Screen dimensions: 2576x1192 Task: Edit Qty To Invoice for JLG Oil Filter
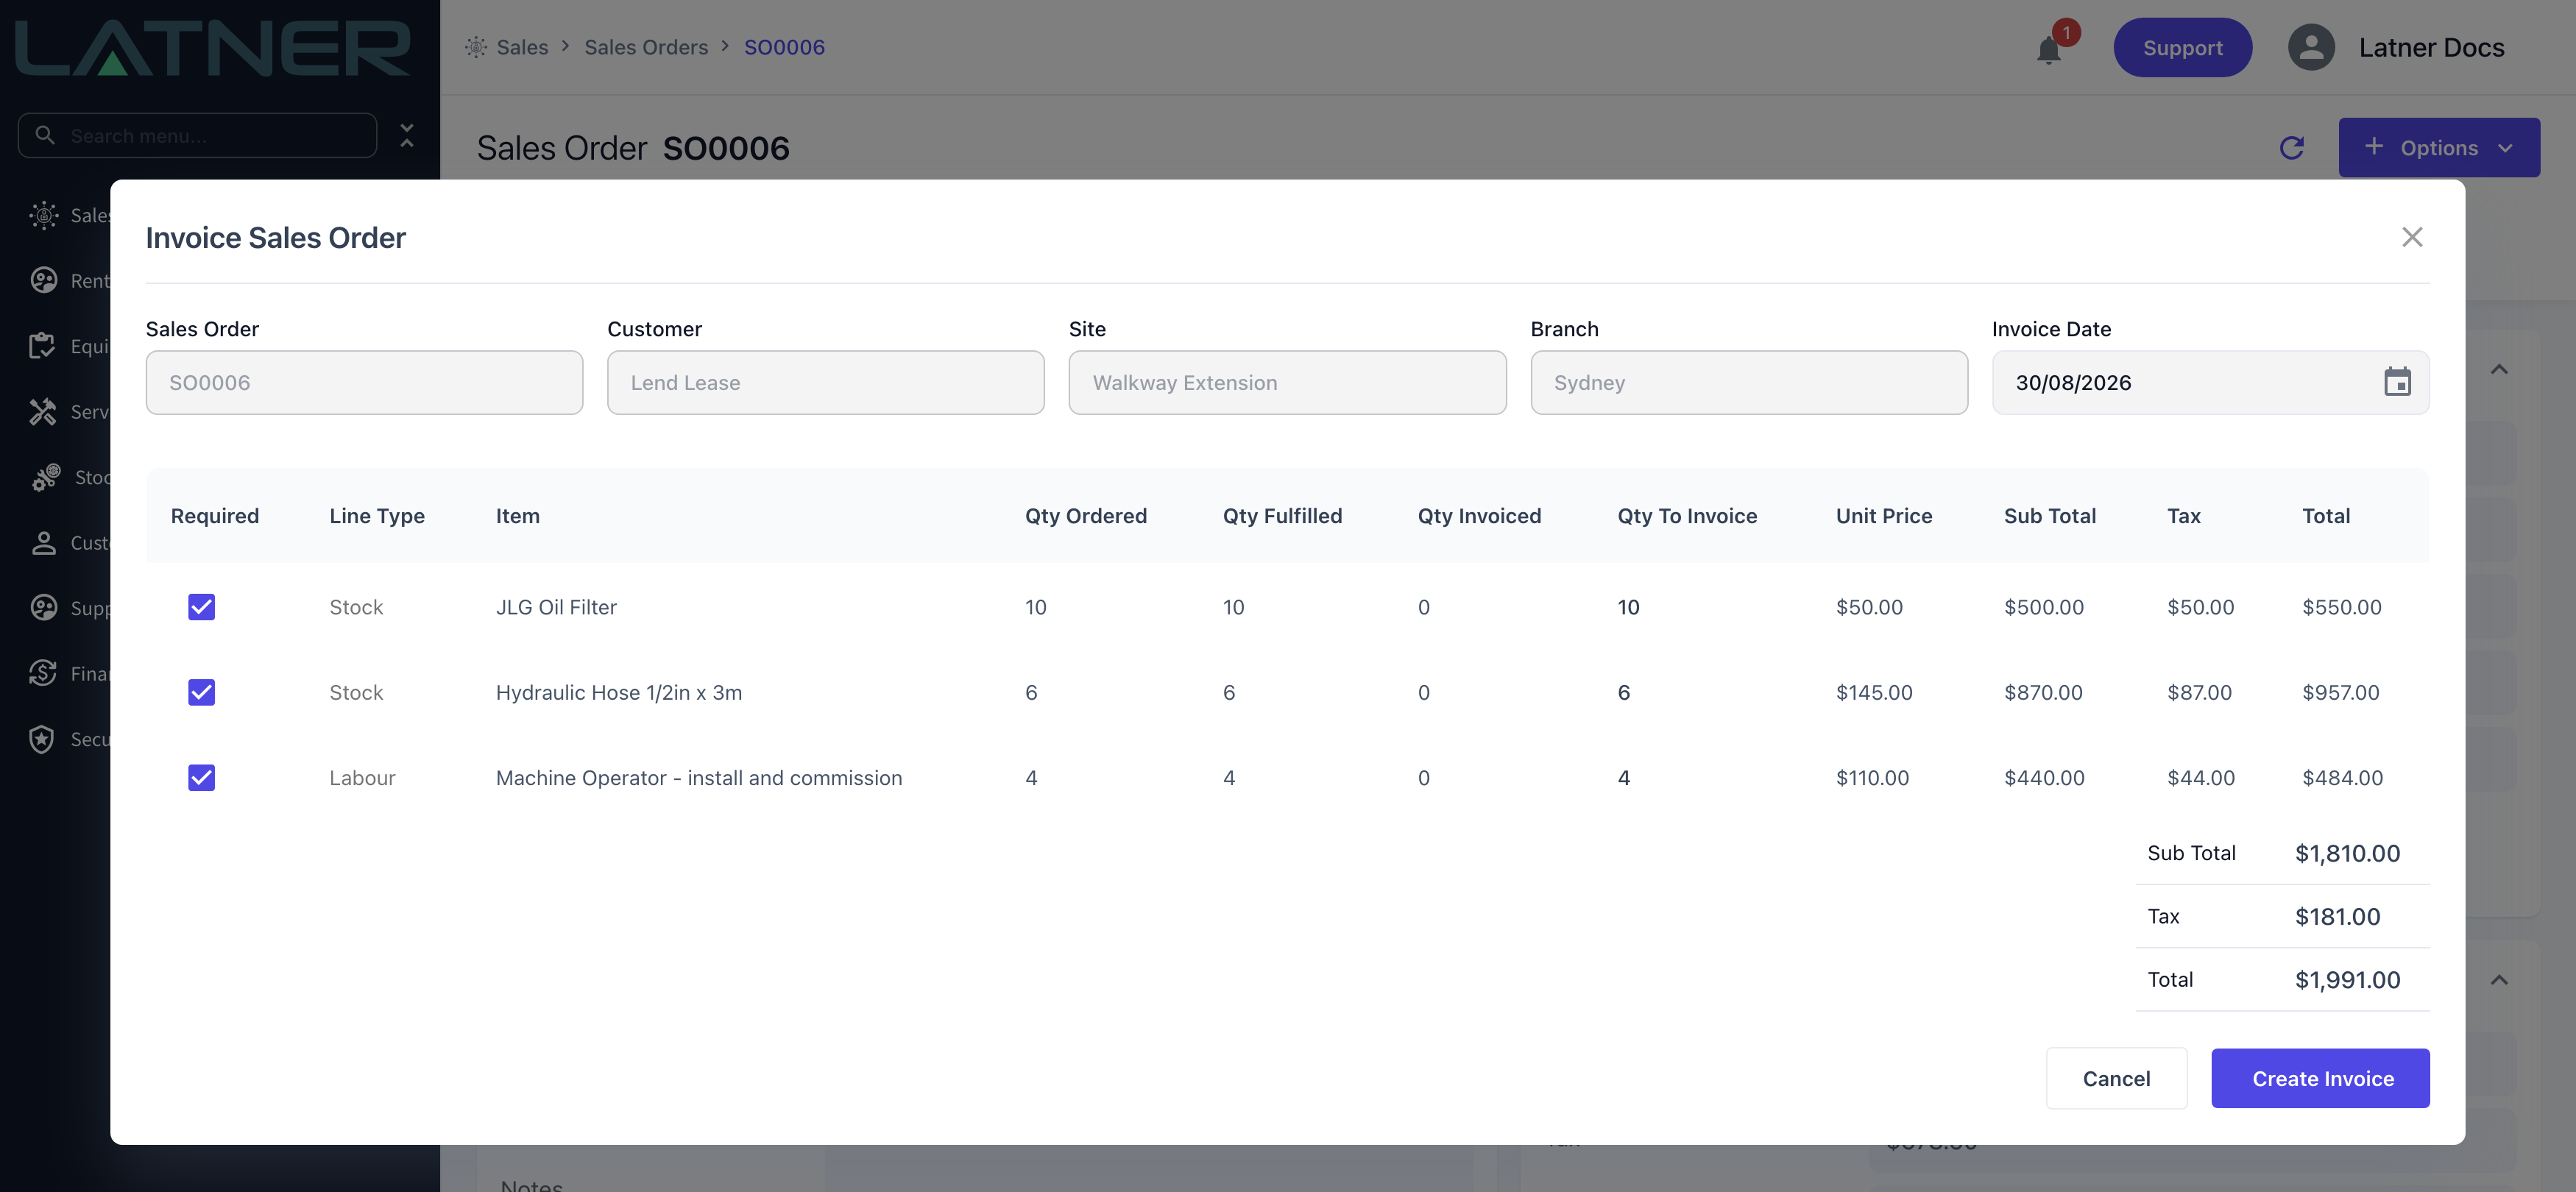[1628, 607]
